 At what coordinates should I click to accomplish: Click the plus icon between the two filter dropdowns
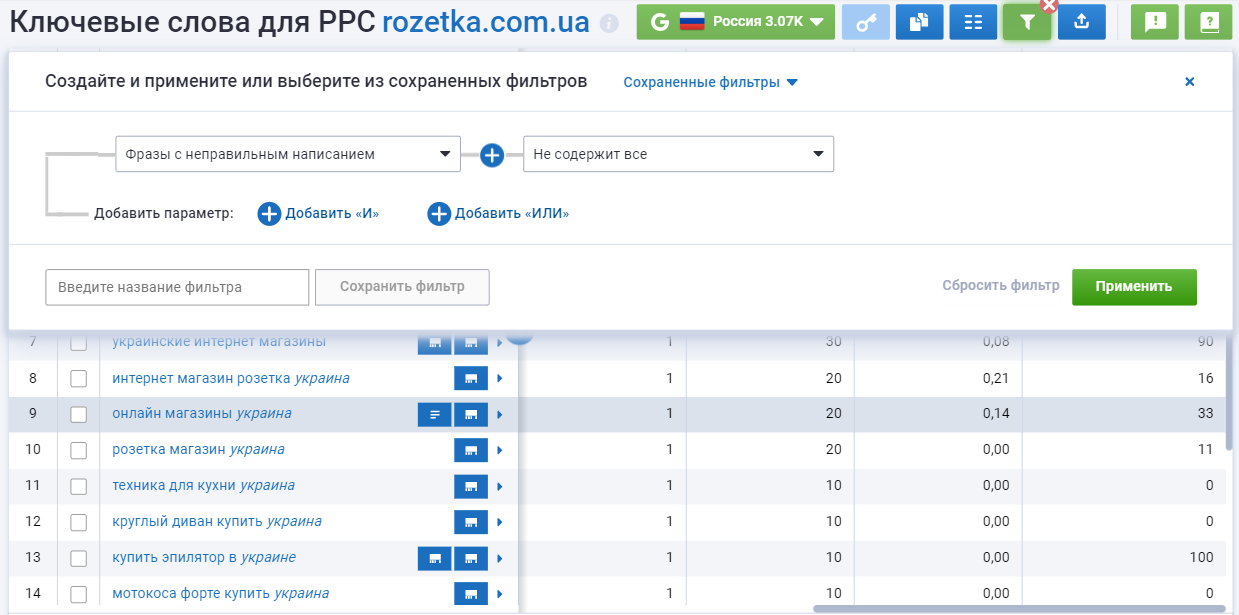[x=492, y=155]
